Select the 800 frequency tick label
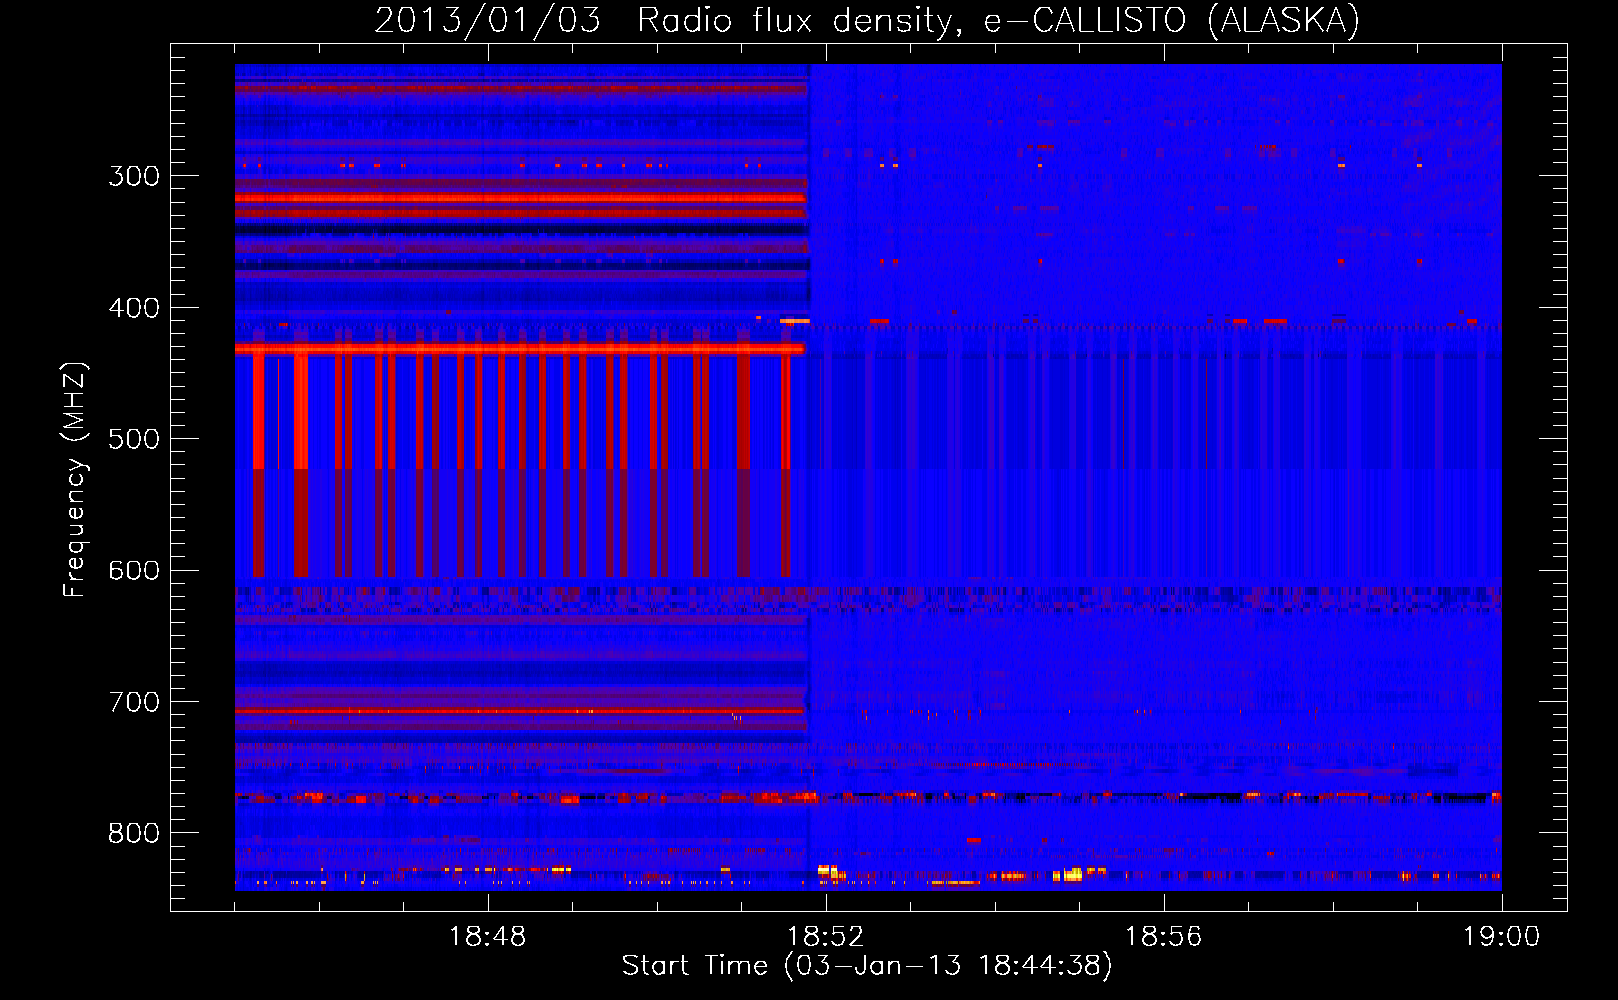Screen dimensions: 1618x1000 click(x=134, y=834)
